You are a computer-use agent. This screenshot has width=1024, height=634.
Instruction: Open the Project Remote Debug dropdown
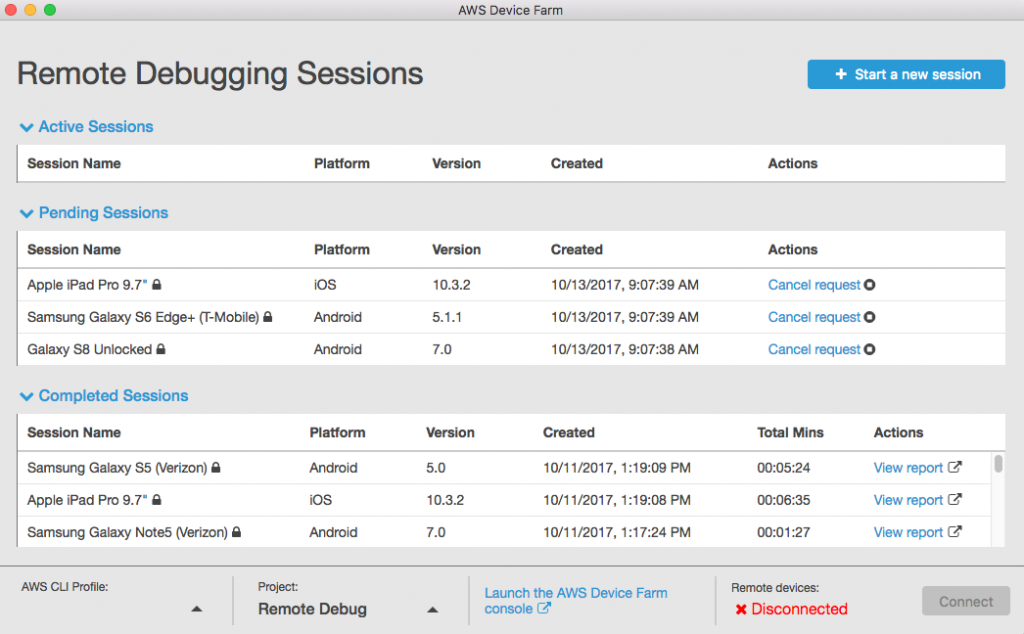pos(432,609)
